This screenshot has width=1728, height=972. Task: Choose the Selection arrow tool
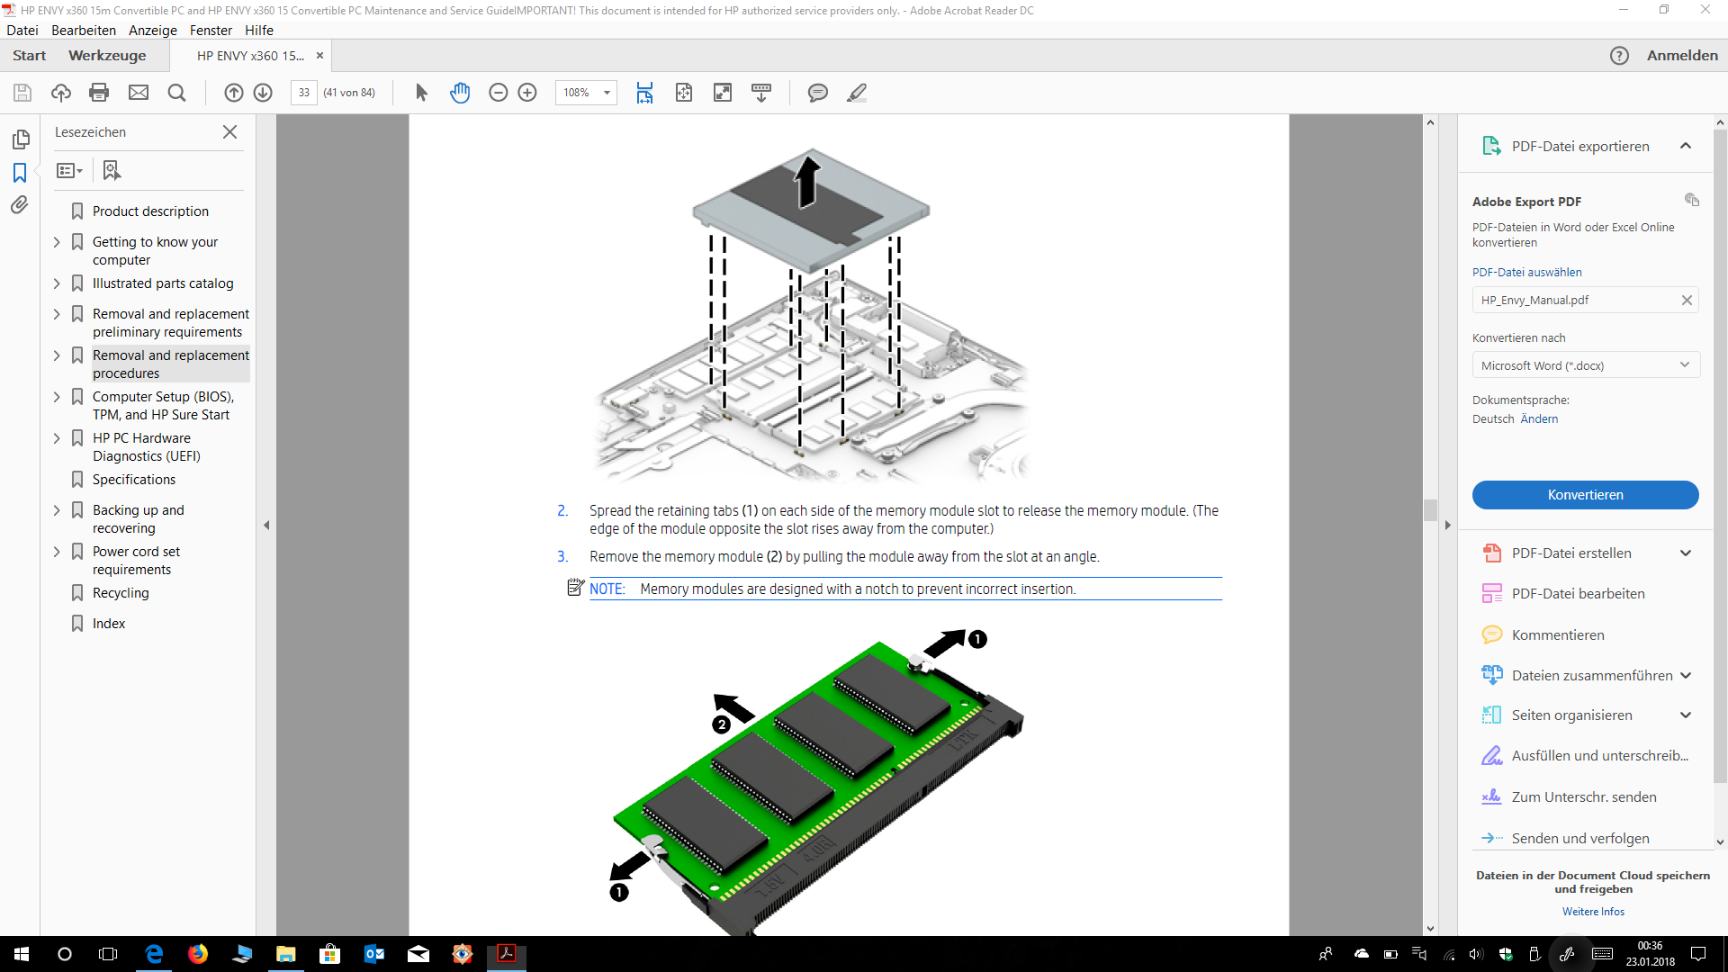coord(421,93)
